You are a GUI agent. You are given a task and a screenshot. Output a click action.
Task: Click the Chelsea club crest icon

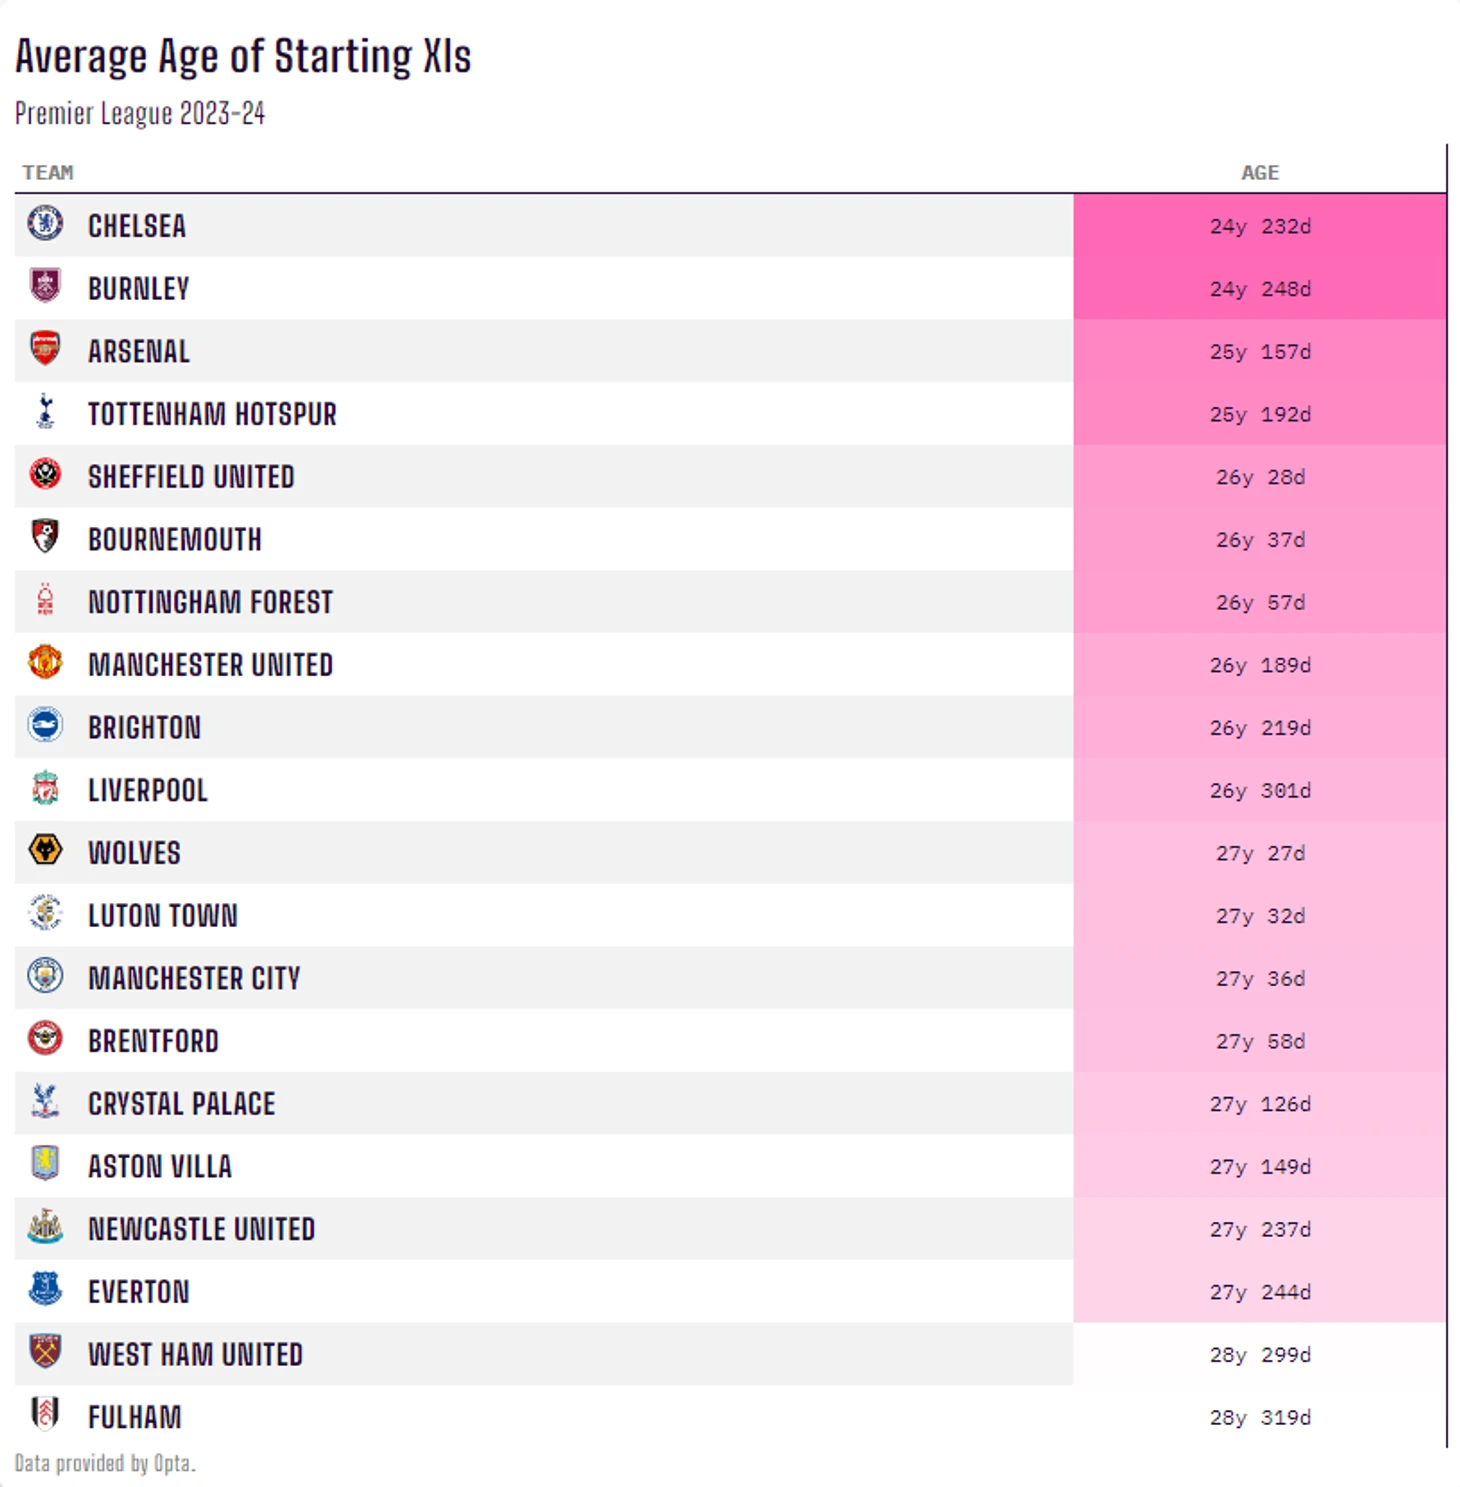(x=45, y=223)
